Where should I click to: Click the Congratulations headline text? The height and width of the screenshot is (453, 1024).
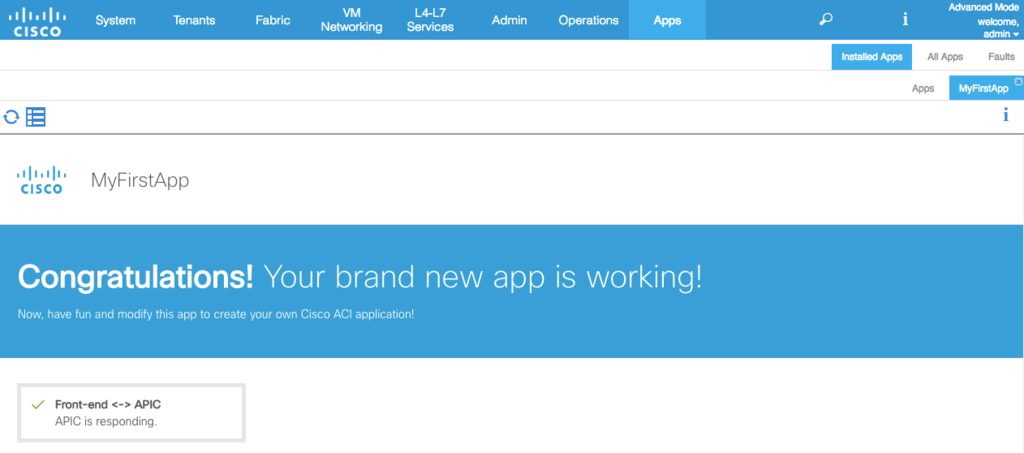coord(360,277)
